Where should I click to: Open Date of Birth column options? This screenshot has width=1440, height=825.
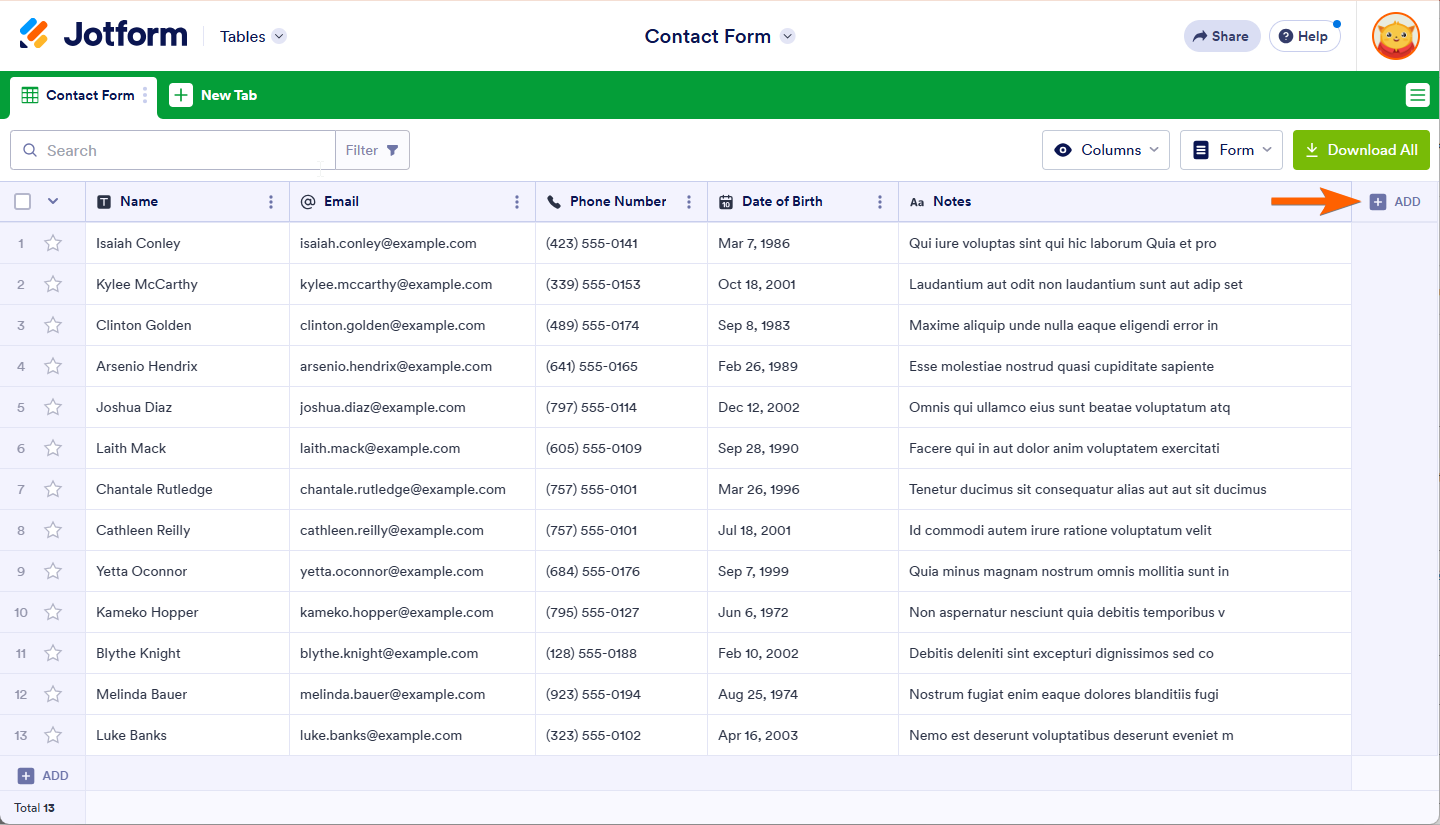pos(880,202)
